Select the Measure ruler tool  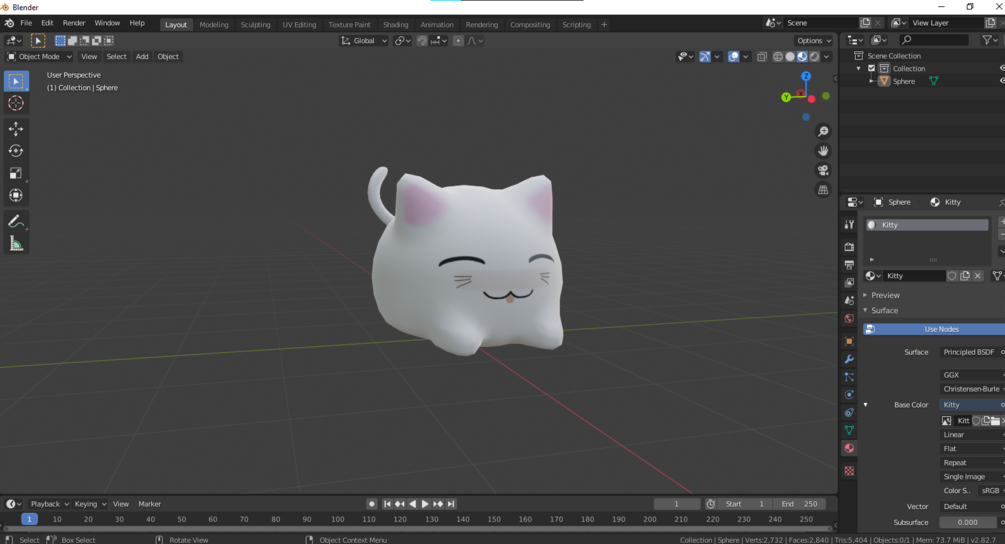[16, 244]
